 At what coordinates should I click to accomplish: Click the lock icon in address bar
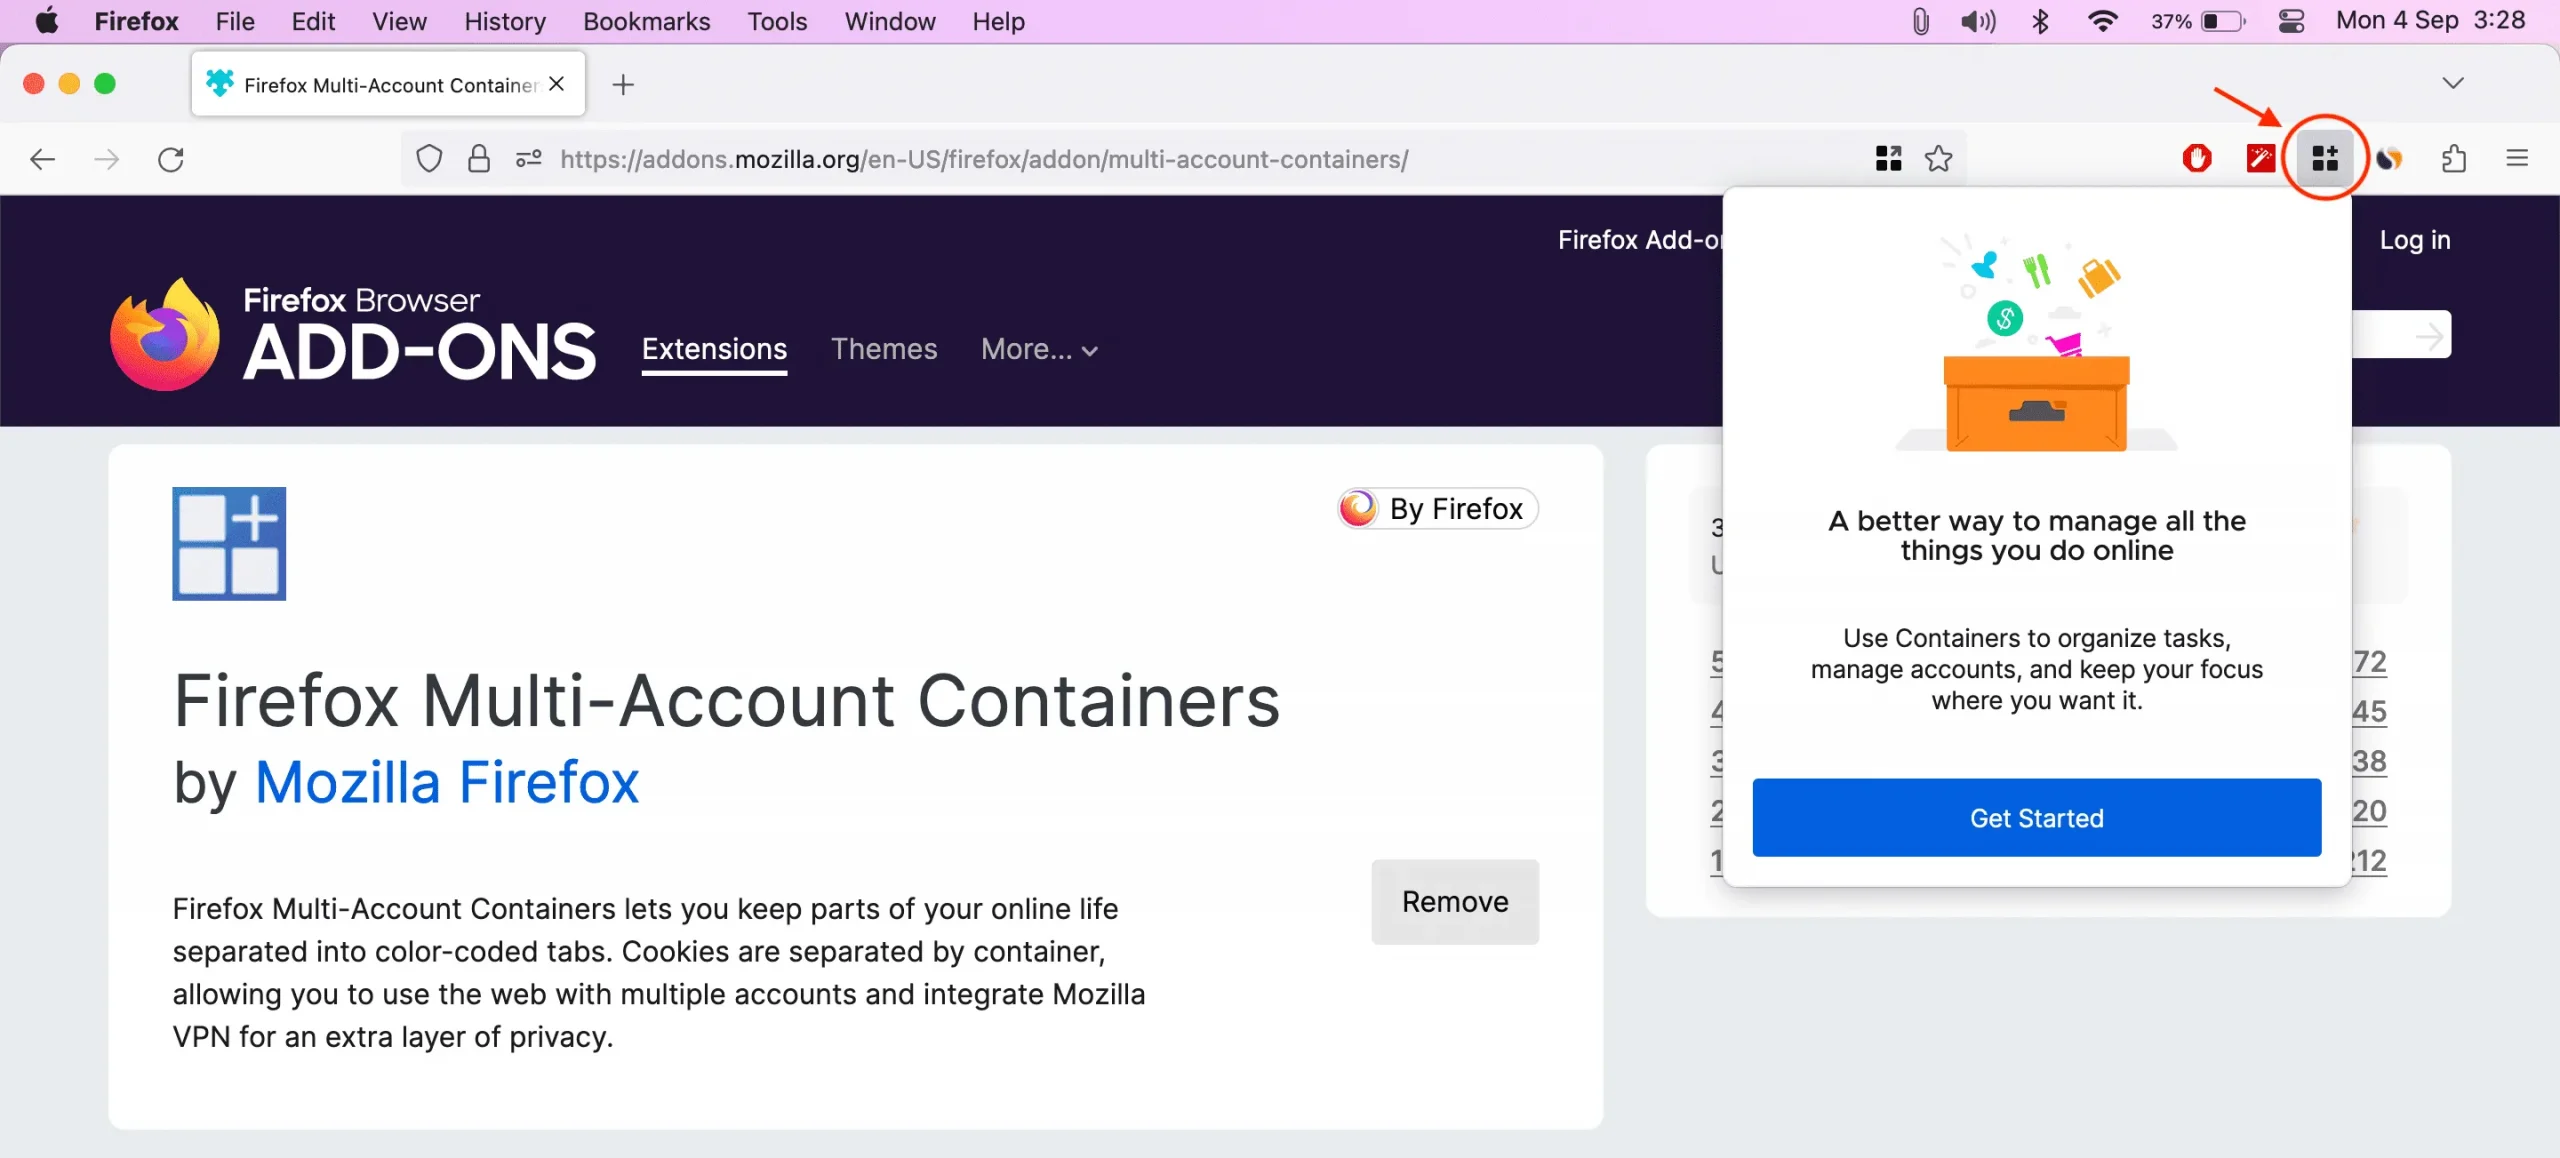click(x=480, y=158)
